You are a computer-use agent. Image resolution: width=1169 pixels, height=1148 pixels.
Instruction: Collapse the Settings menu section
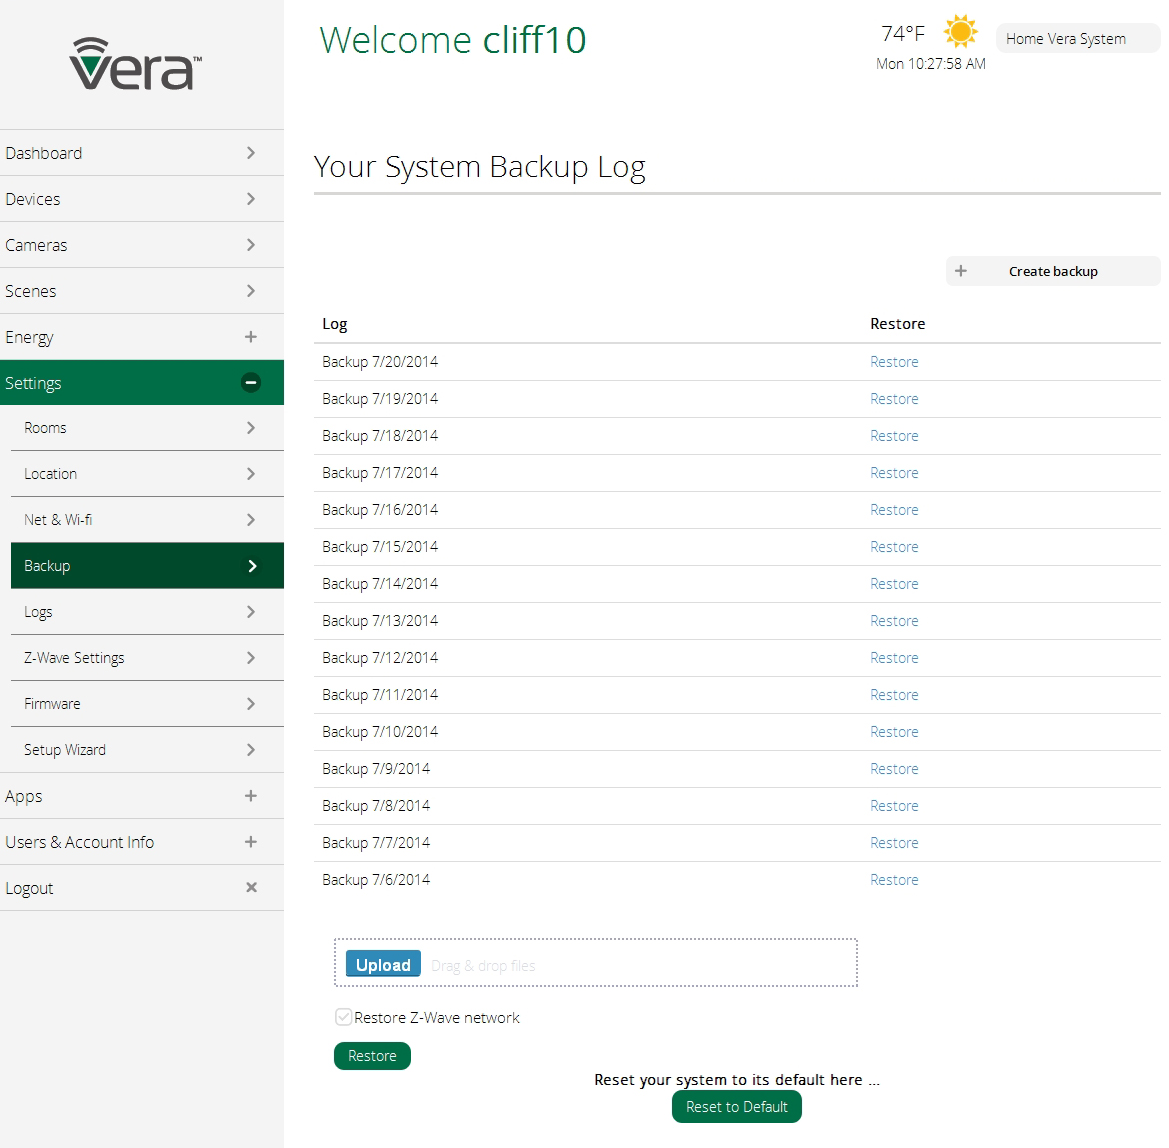point(251,383)
